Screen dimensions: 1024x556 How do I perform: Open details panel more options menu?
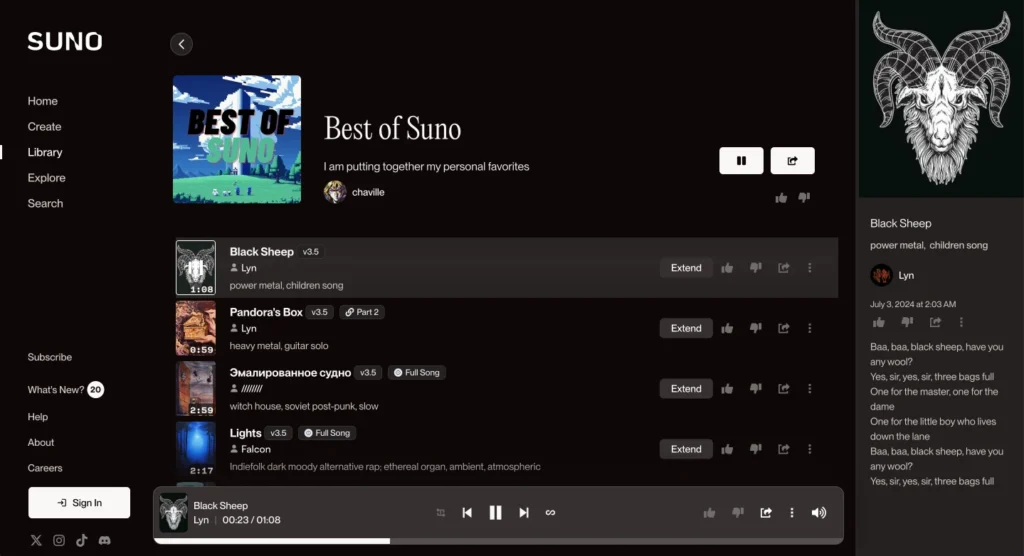pyautogui.click(x=961, y=322)
